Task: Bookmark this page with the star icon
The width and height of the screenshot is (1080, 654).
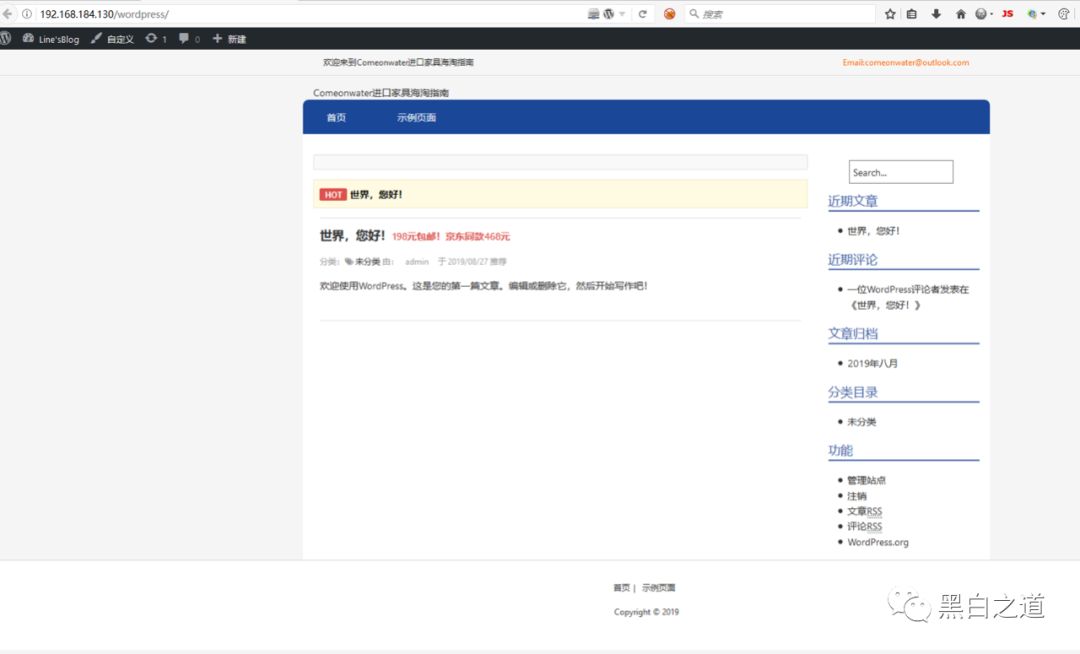Action: click(890, 14)
